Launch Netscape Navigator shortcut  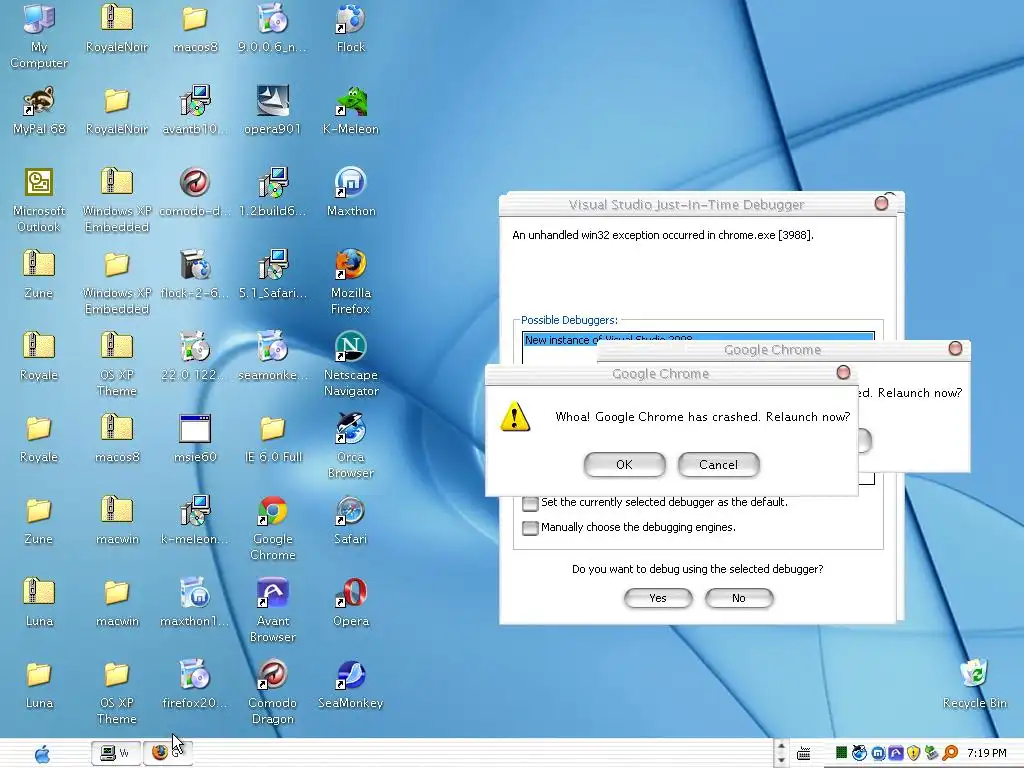pos(351,364)
